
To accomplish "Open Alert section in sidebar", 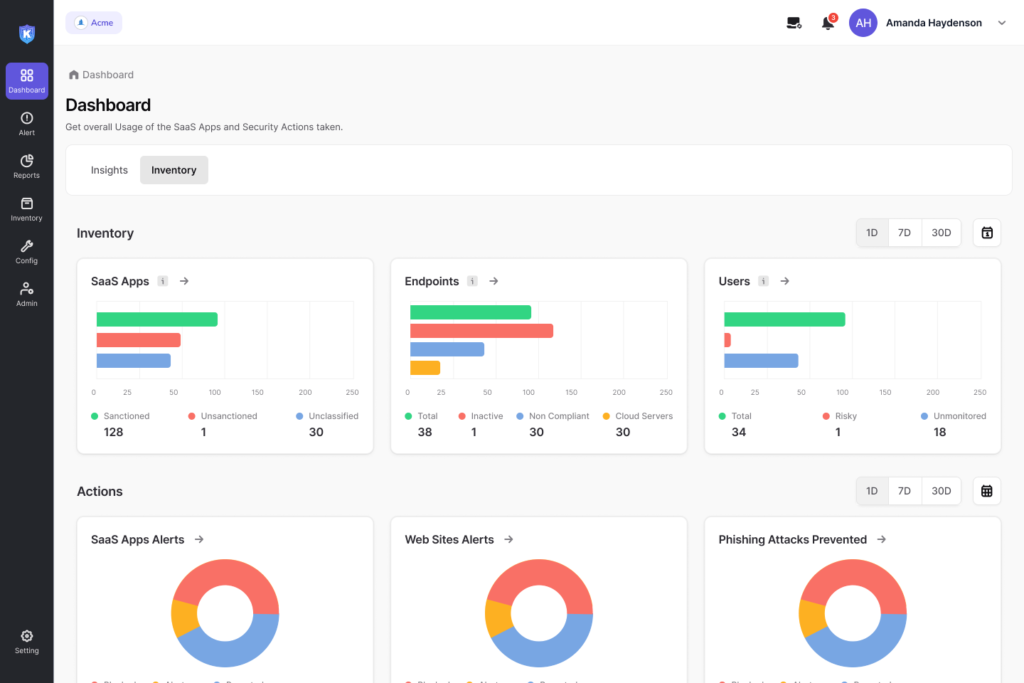I will coord(26,124).
